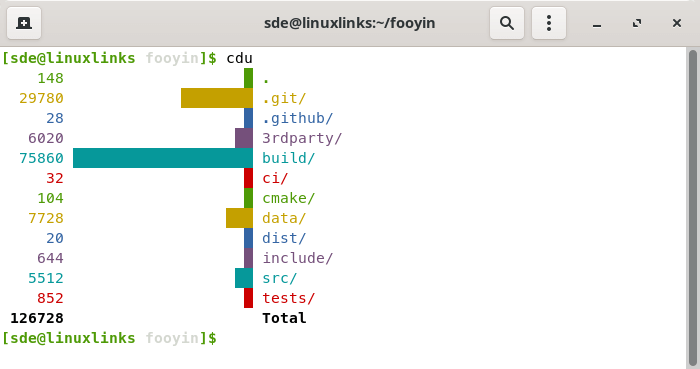Click the size value 75860
The image size is (700, 369).
pyautogui.click(x=42, y=158)
